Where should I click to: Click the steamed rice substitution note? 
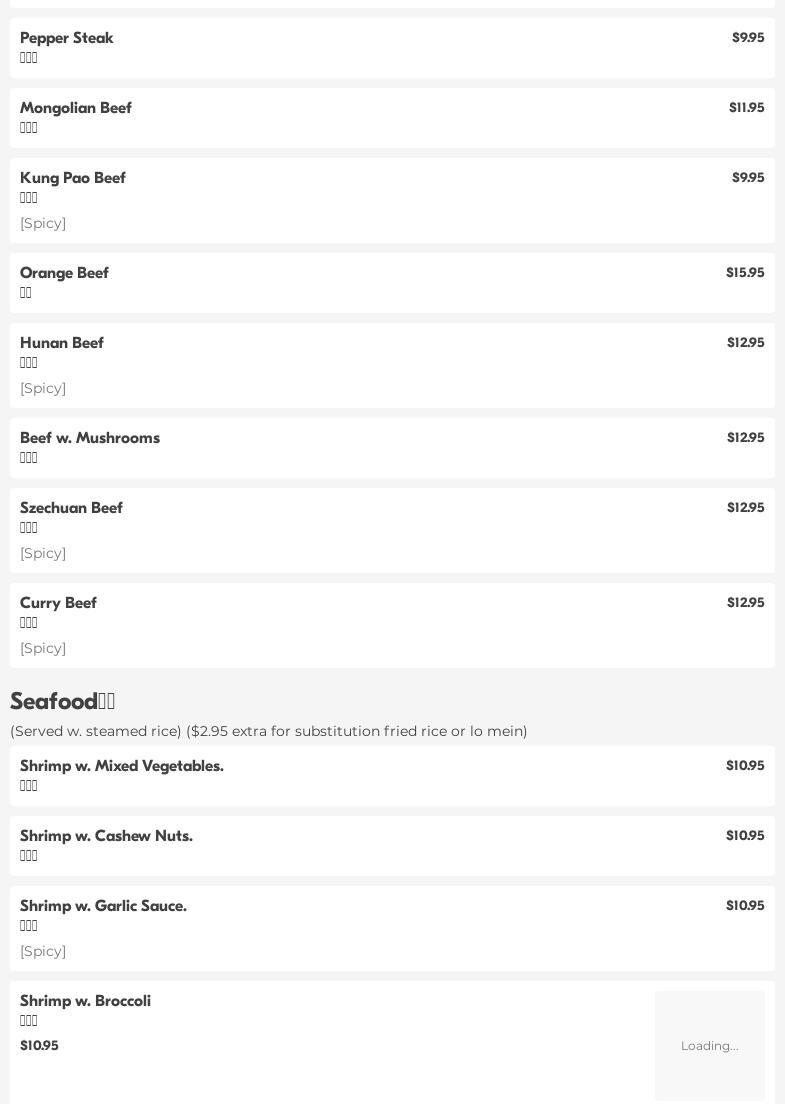[x=268, y=731]
